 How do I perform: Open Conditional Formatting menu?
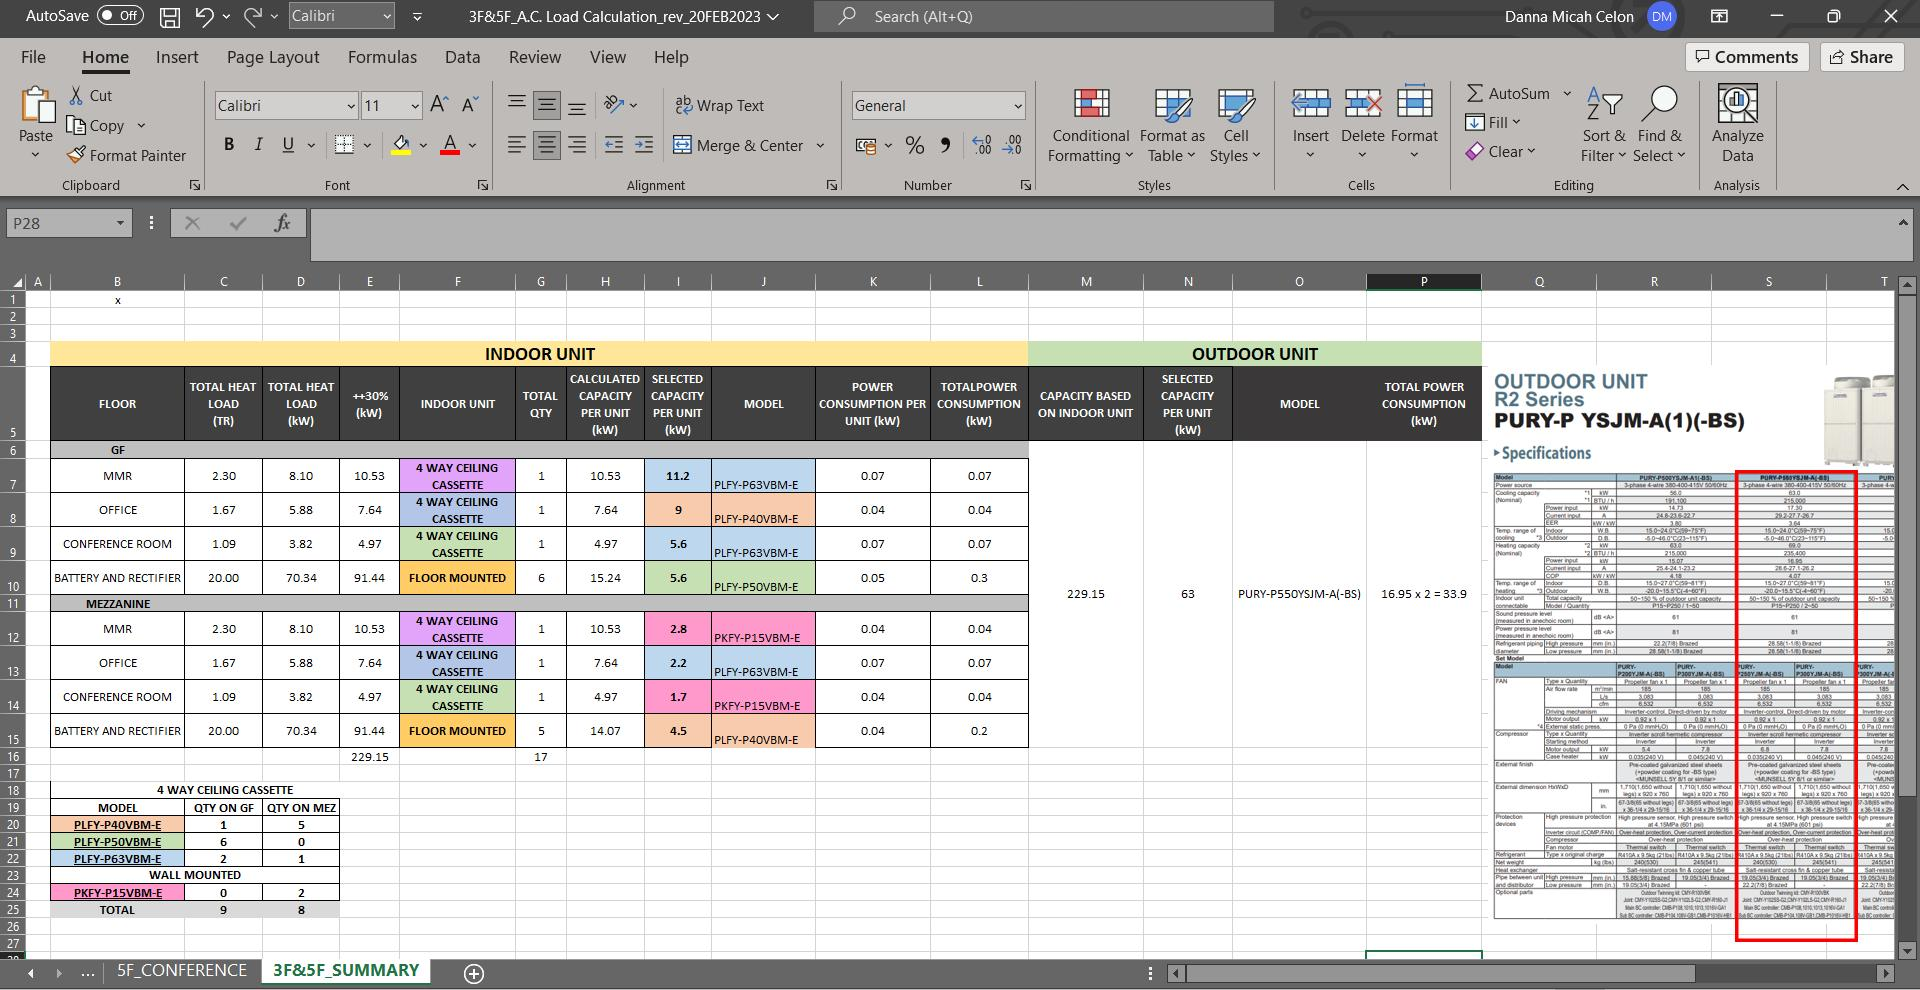tap(1090, 126)
